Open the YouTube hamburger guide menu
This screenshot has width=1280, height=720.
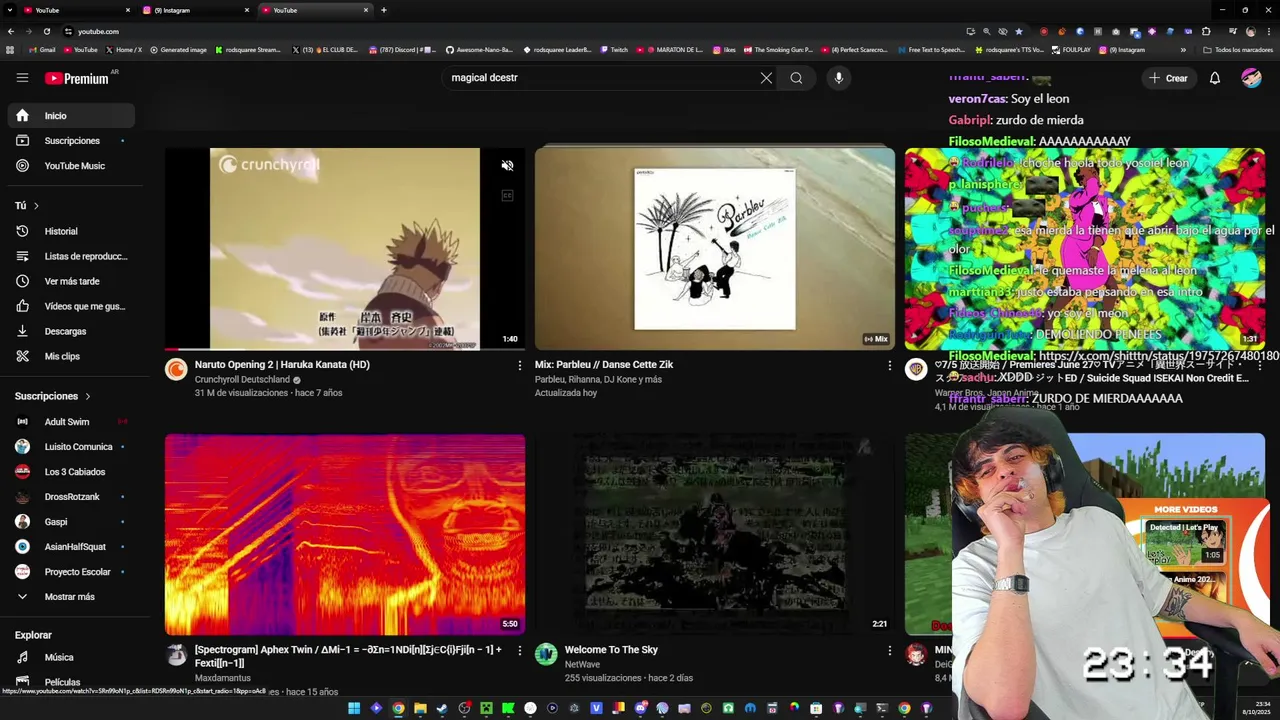pos(22,78)
